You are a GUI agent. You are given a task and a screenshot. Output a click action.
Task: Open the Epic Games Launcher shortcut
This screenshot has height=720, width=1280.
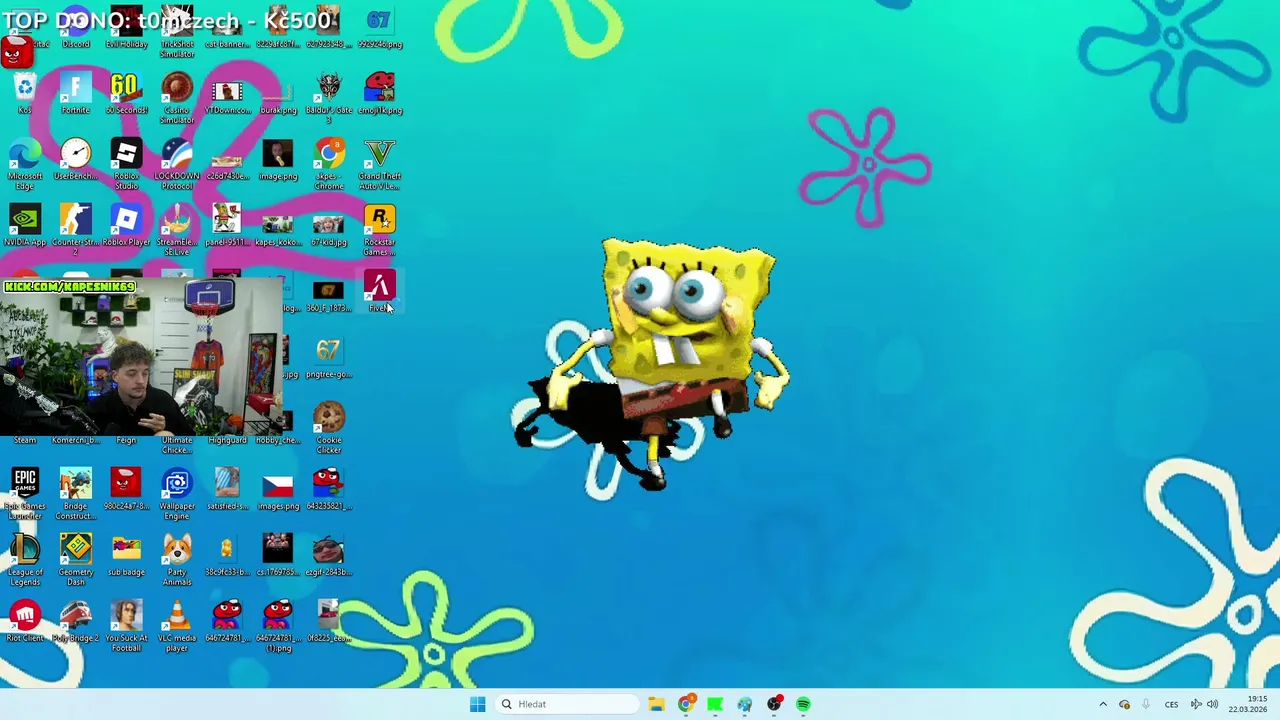coord(25,495)
